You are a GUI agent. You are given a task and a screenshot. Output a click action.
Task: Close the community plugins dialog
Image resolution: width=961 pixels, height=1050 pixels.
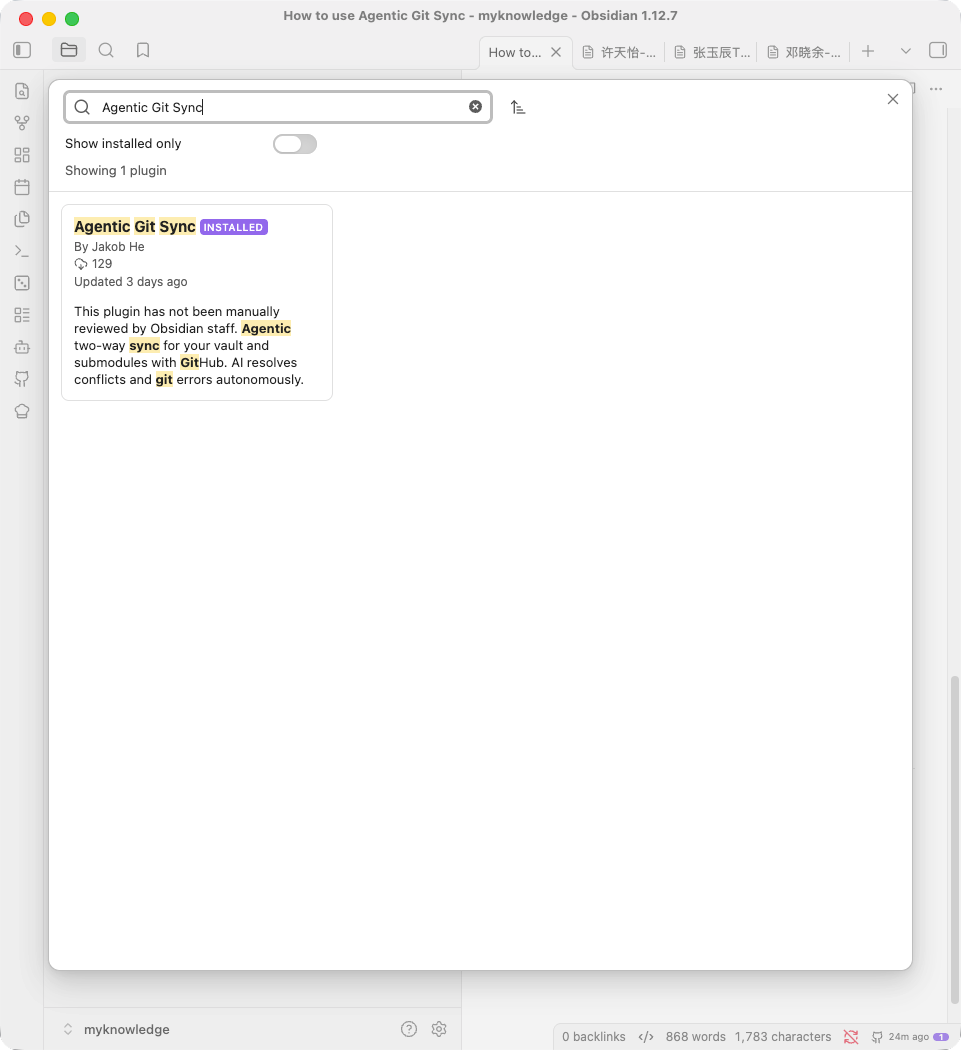coord(893,99)
